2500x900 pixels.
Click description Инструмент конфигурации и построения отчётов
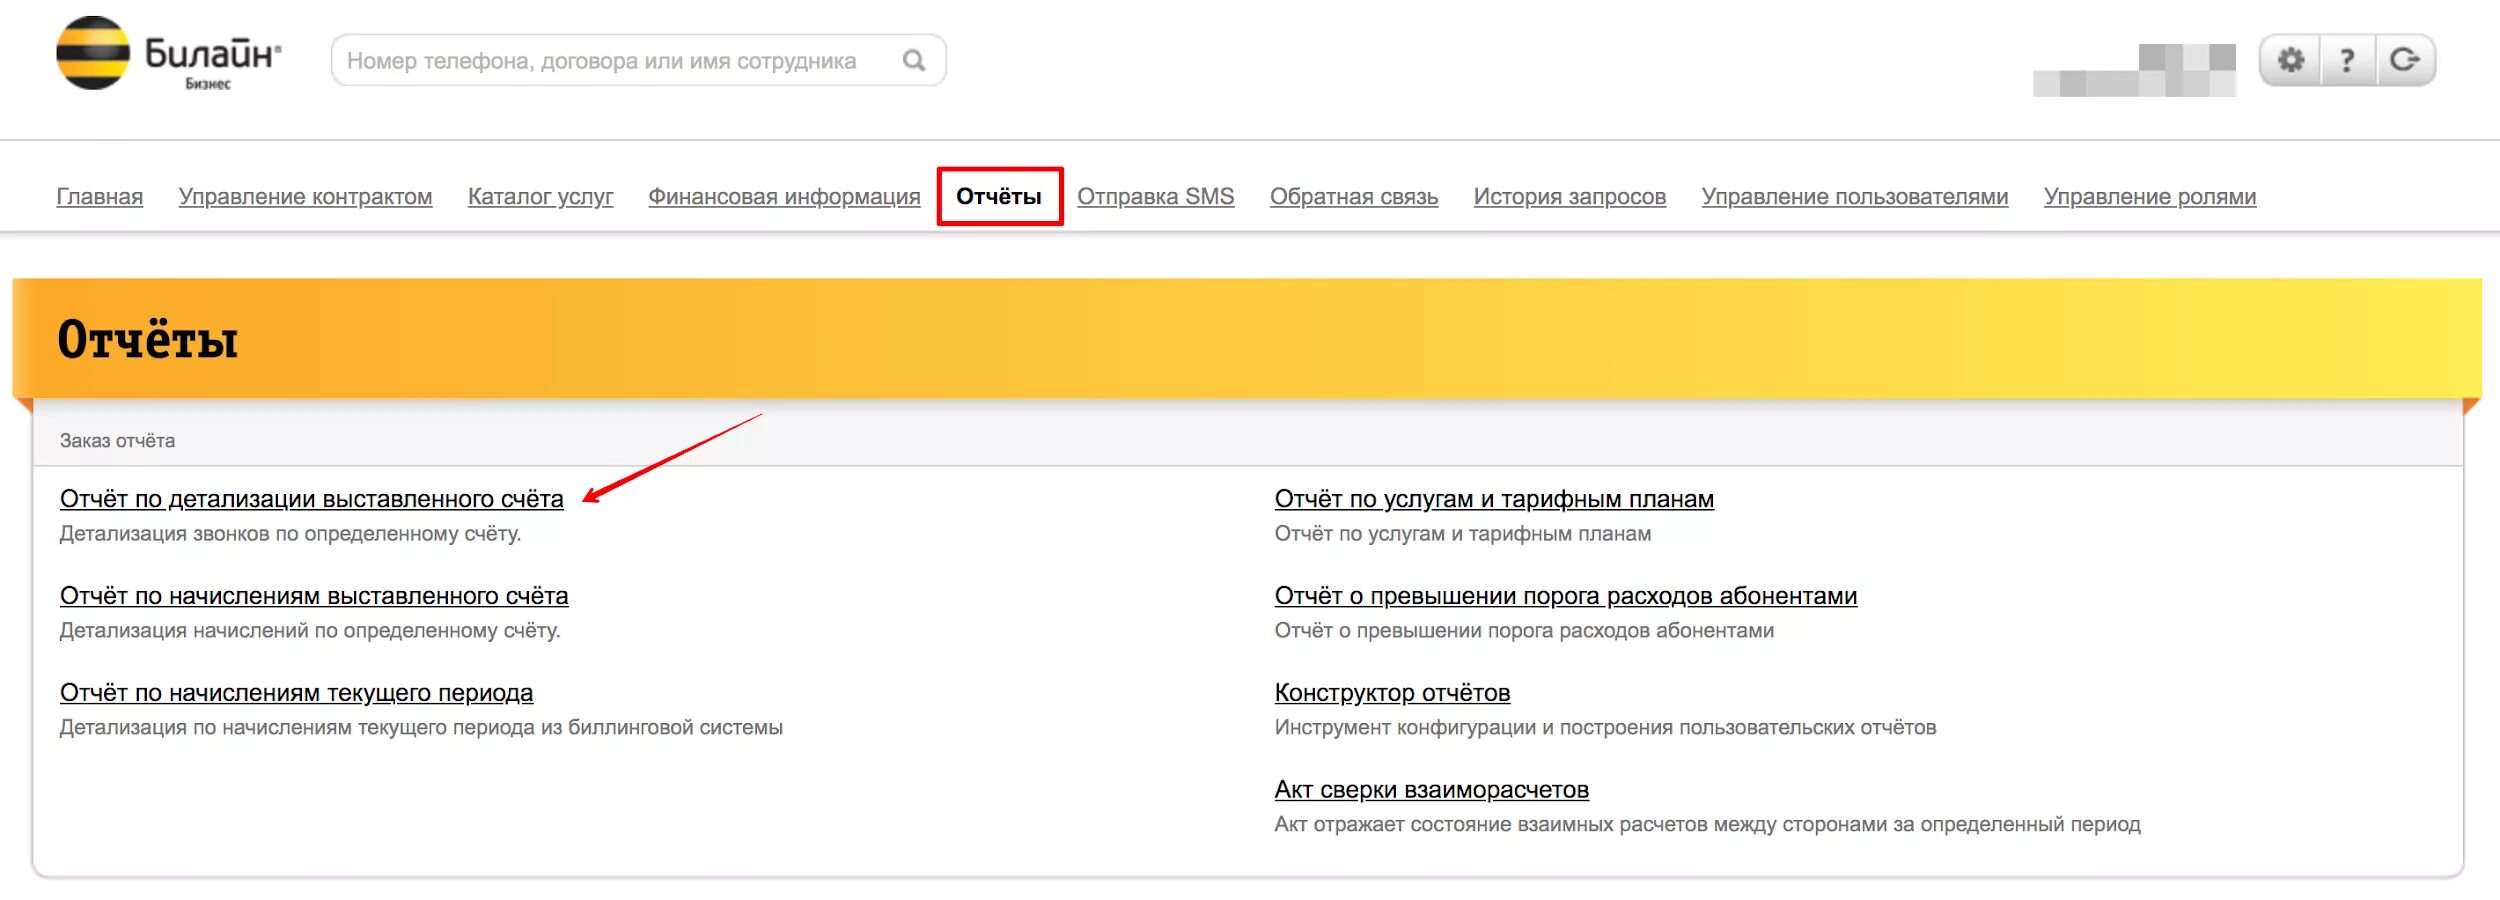1605,728
